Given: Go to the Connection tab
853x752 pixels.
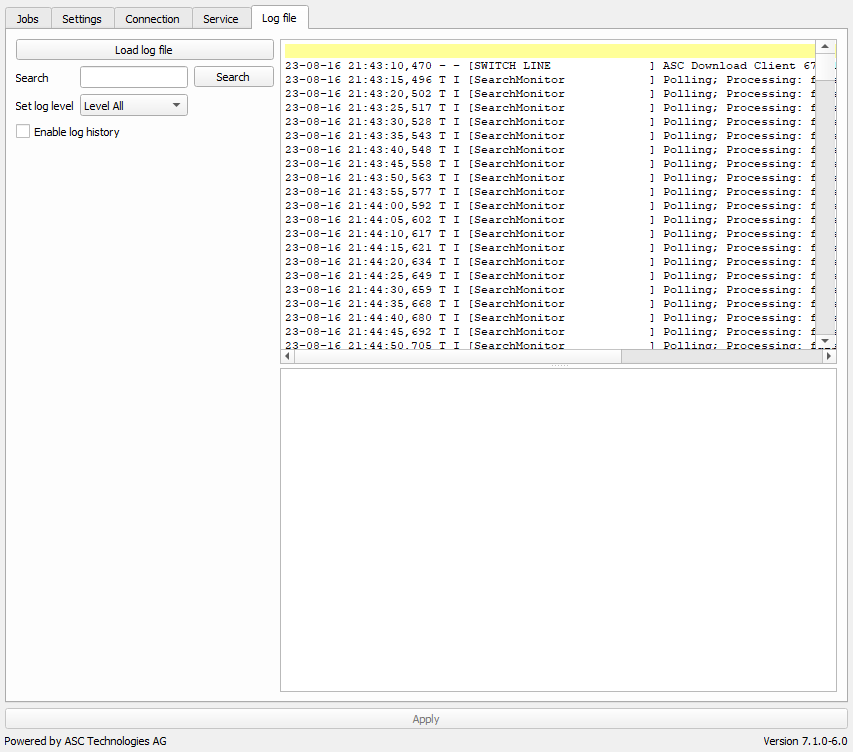Looking at the screenshot, I should coord(152,18).
